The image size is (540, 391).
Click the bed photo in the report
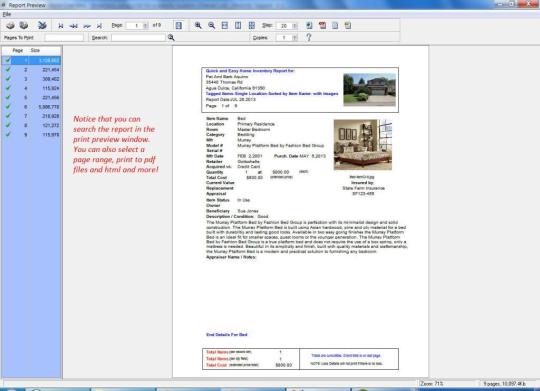point(363,145)
